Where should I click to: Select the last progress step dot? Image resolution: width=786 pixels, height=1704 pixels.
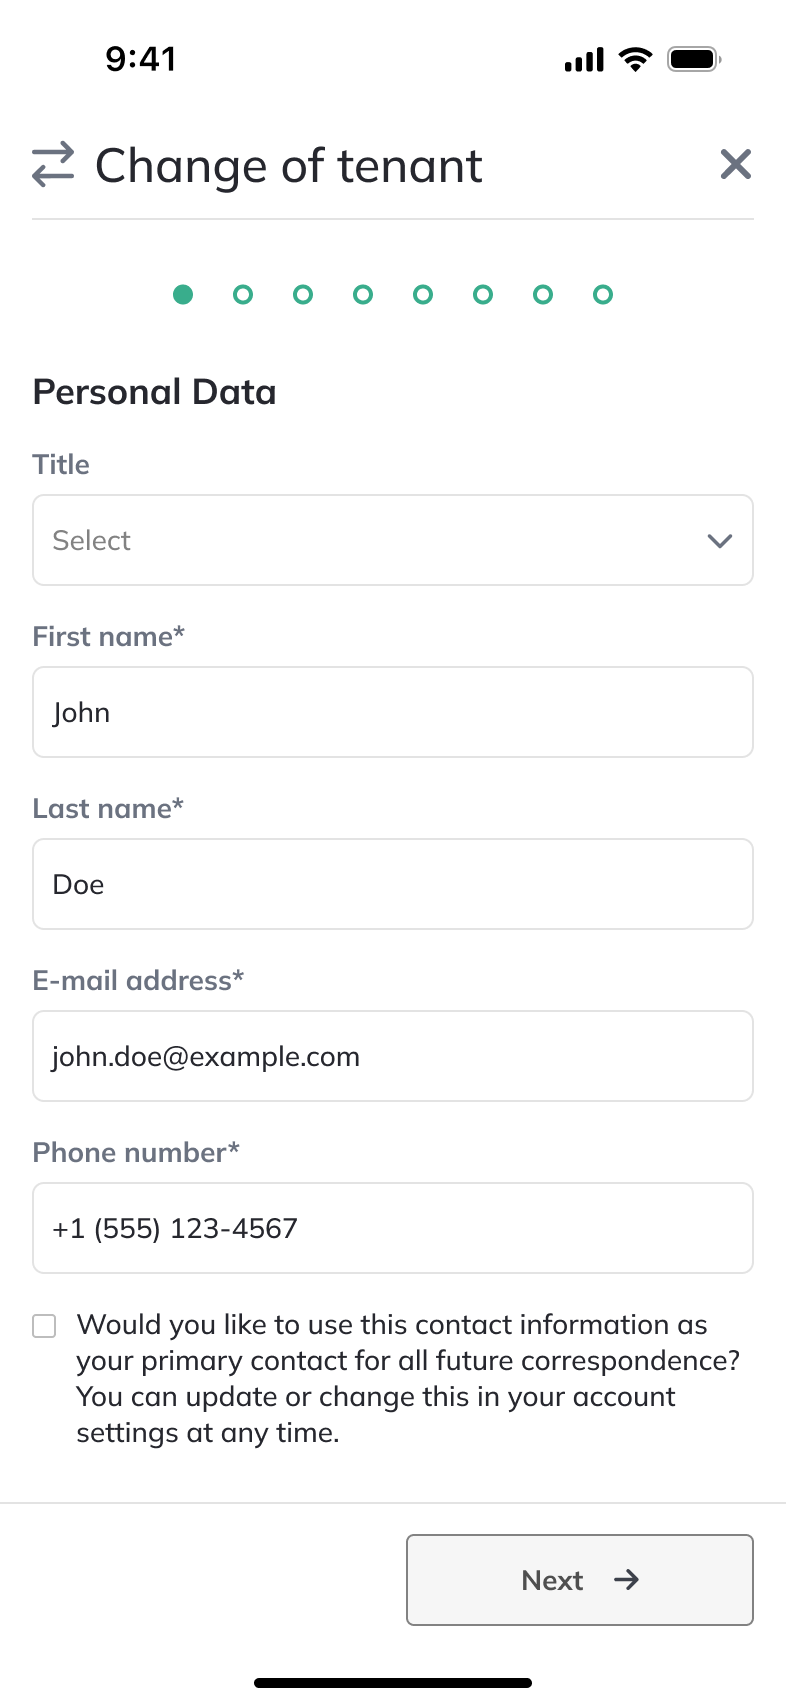[603, 294]
